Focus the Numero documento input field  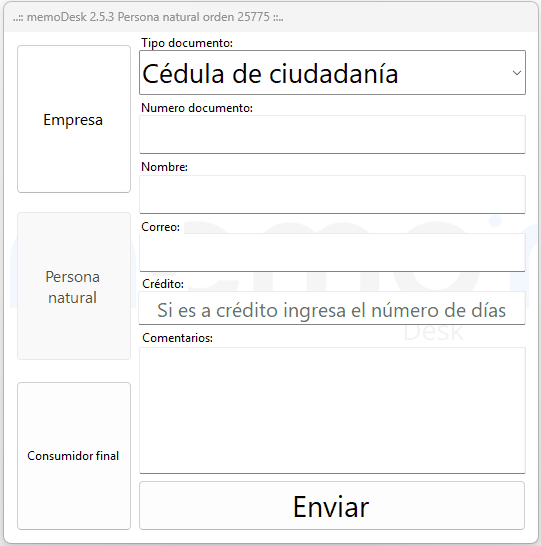pos(332,134)
